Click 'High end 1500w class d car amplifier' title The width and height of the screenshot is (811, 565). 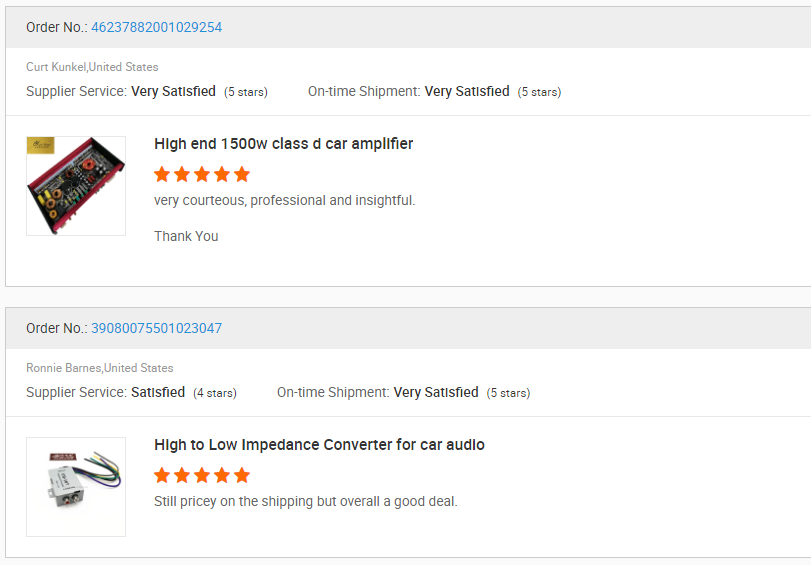pyautogui.click(x=283, y=144)
